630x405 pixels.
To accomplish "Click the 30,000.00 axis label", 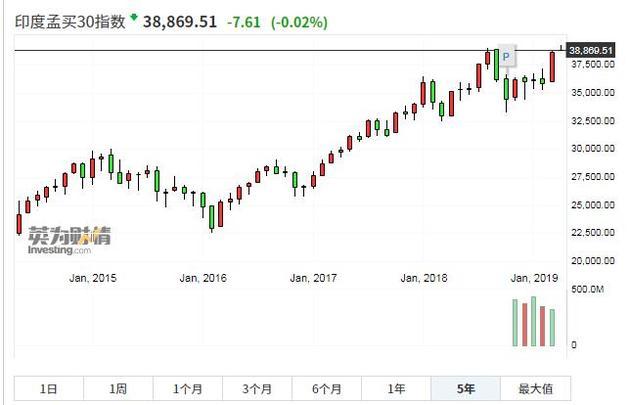I will click(593, 148).
